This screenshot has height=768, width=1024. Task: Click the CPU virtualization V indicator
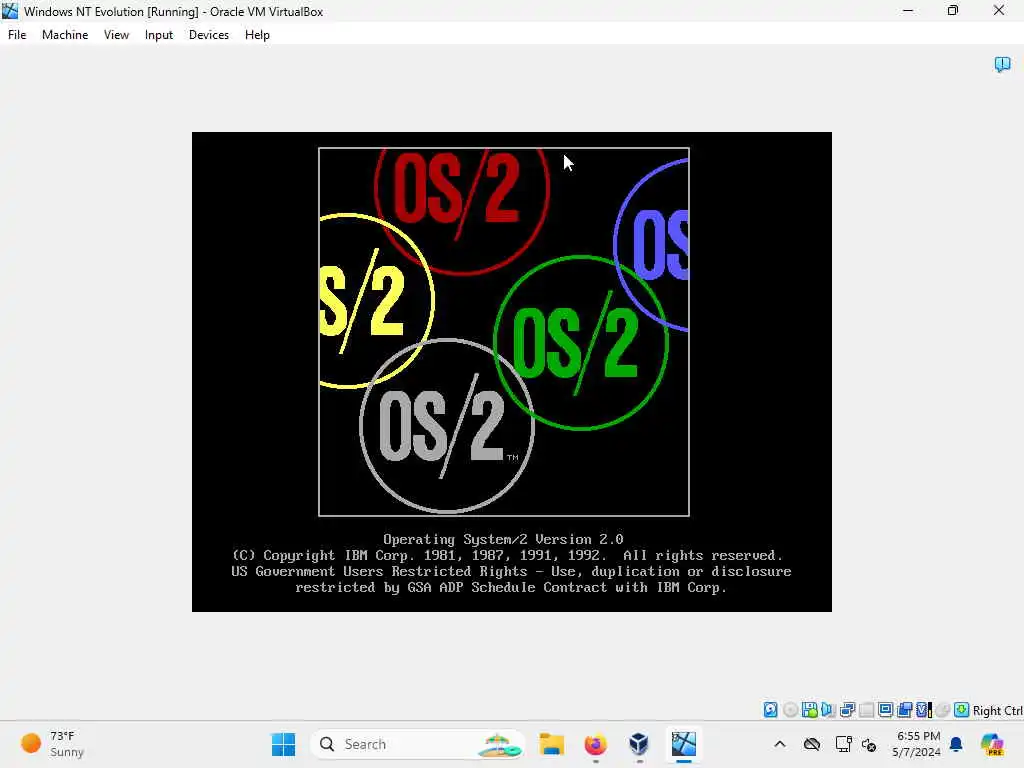click(924, 710)
